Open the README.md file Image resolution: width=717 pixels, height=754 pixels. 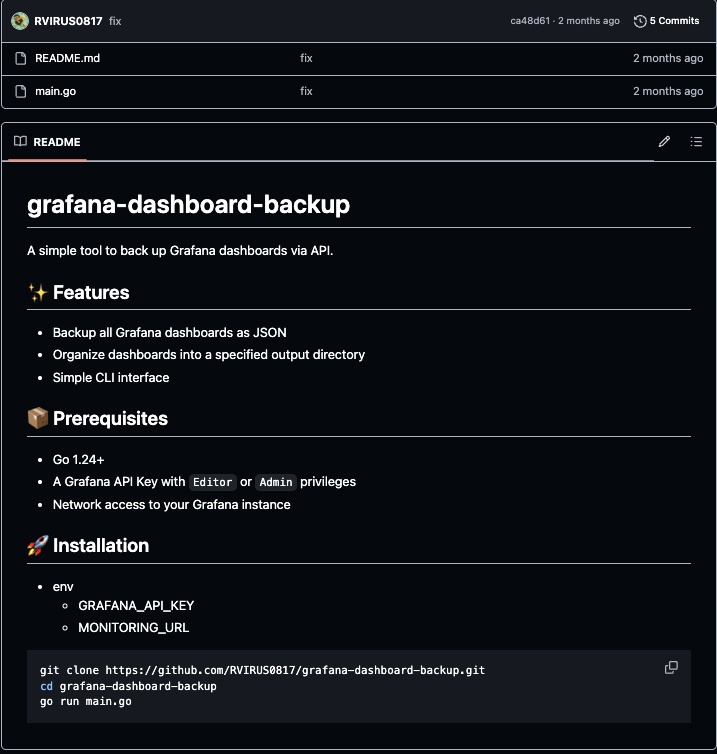click(67, 58)
